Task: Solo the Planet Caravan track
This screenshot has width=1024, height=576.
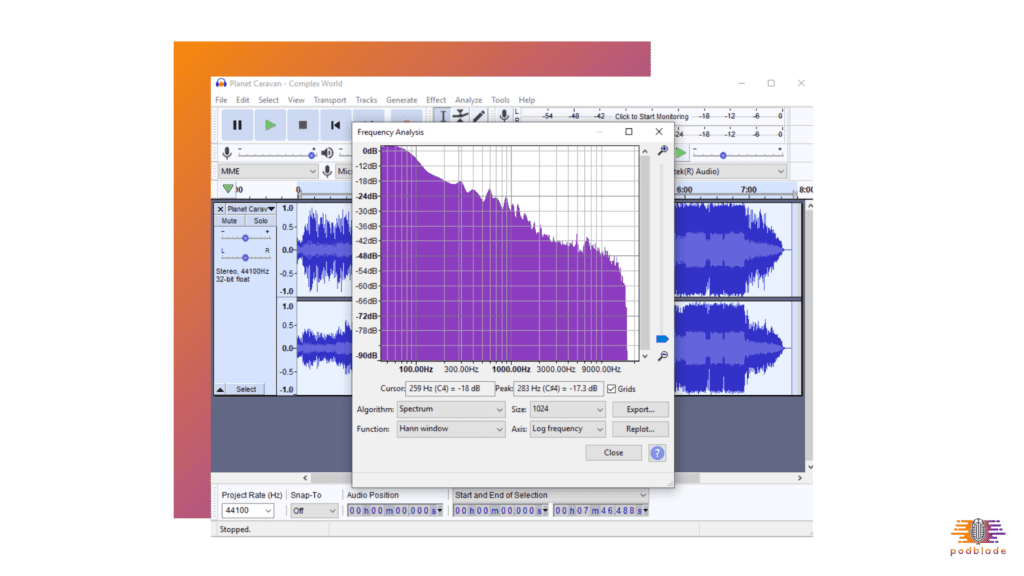Action: (261, 221)
